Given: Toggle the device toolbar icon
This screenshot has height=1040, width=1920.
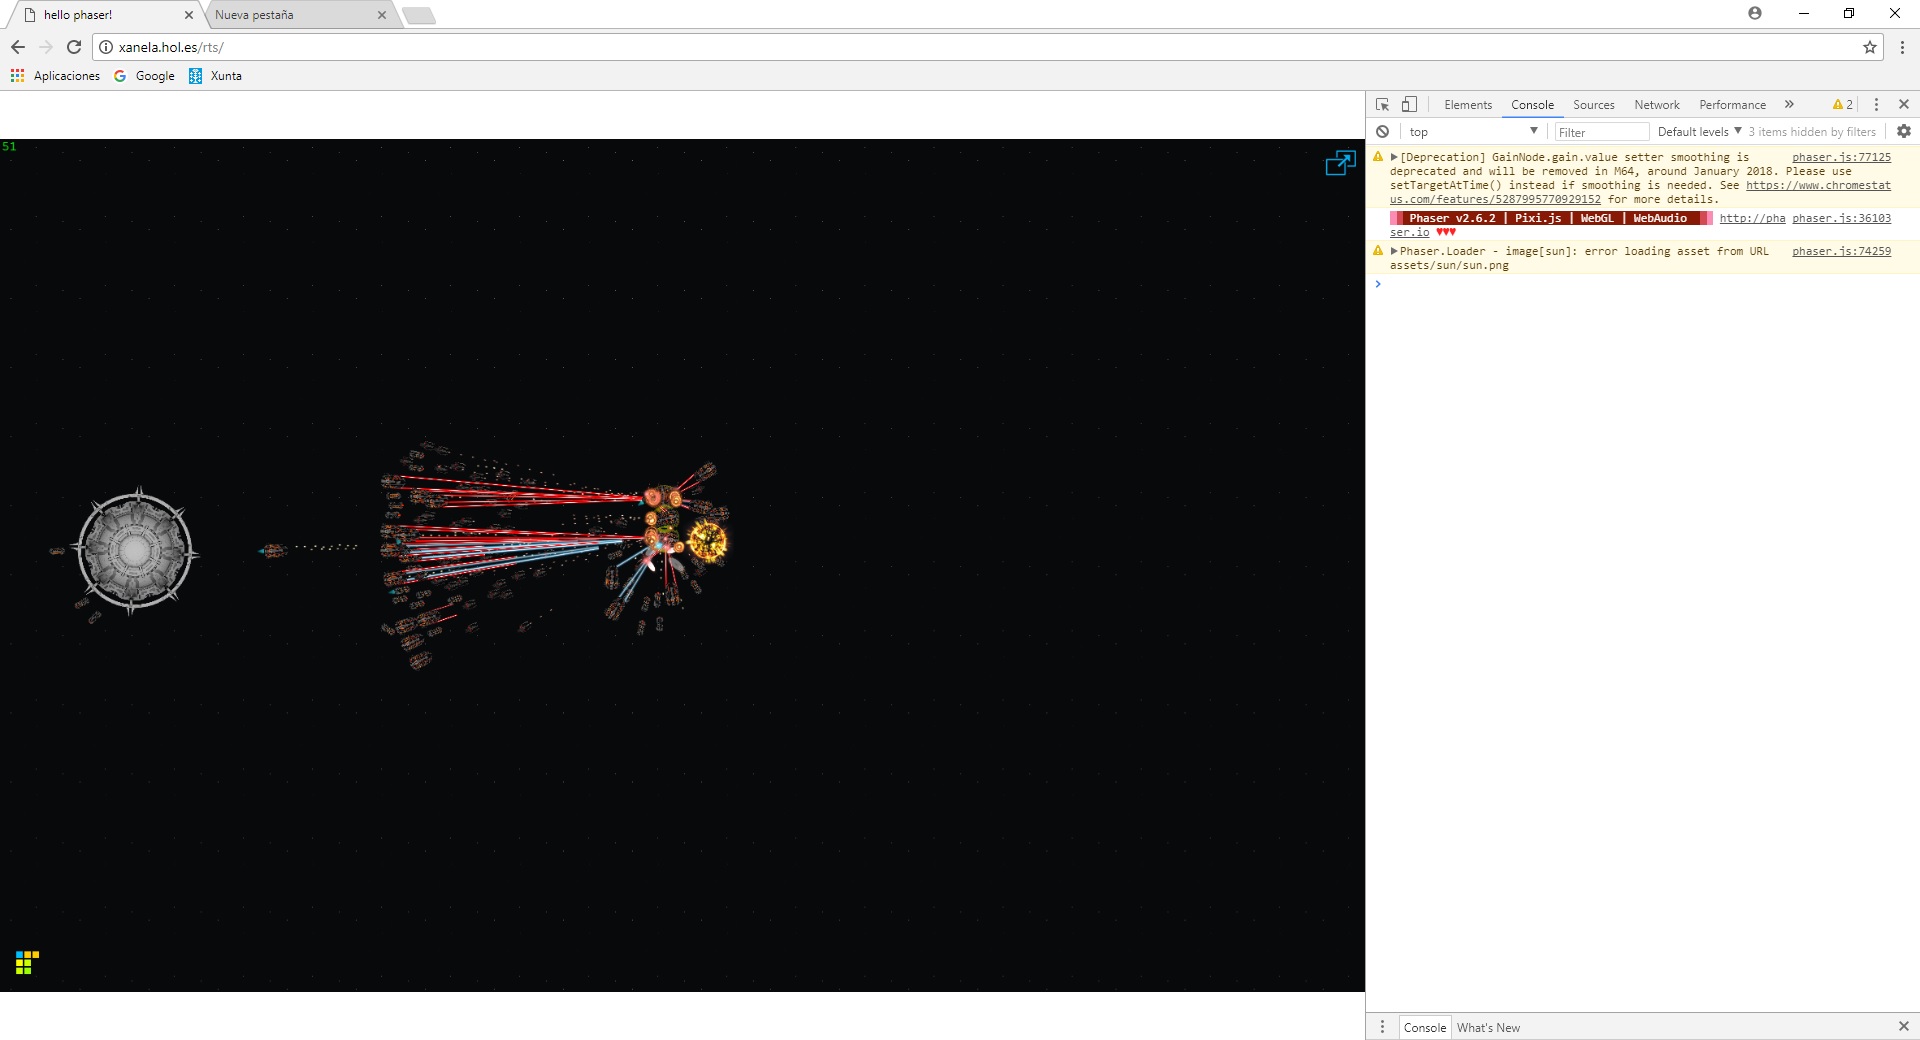Looking at the screenshot, I should tap(1409, 105).
